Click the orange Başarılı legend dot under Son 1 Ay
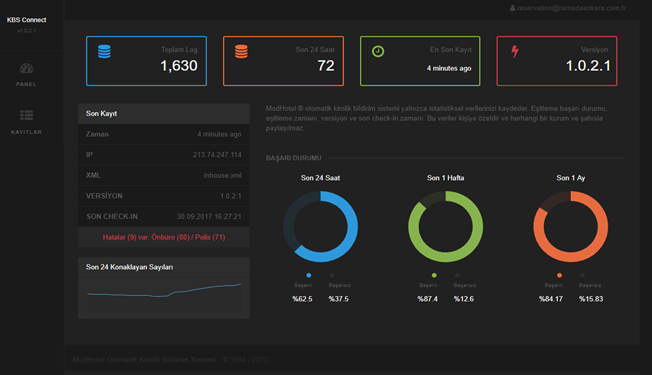 click(x=559, y=275)
